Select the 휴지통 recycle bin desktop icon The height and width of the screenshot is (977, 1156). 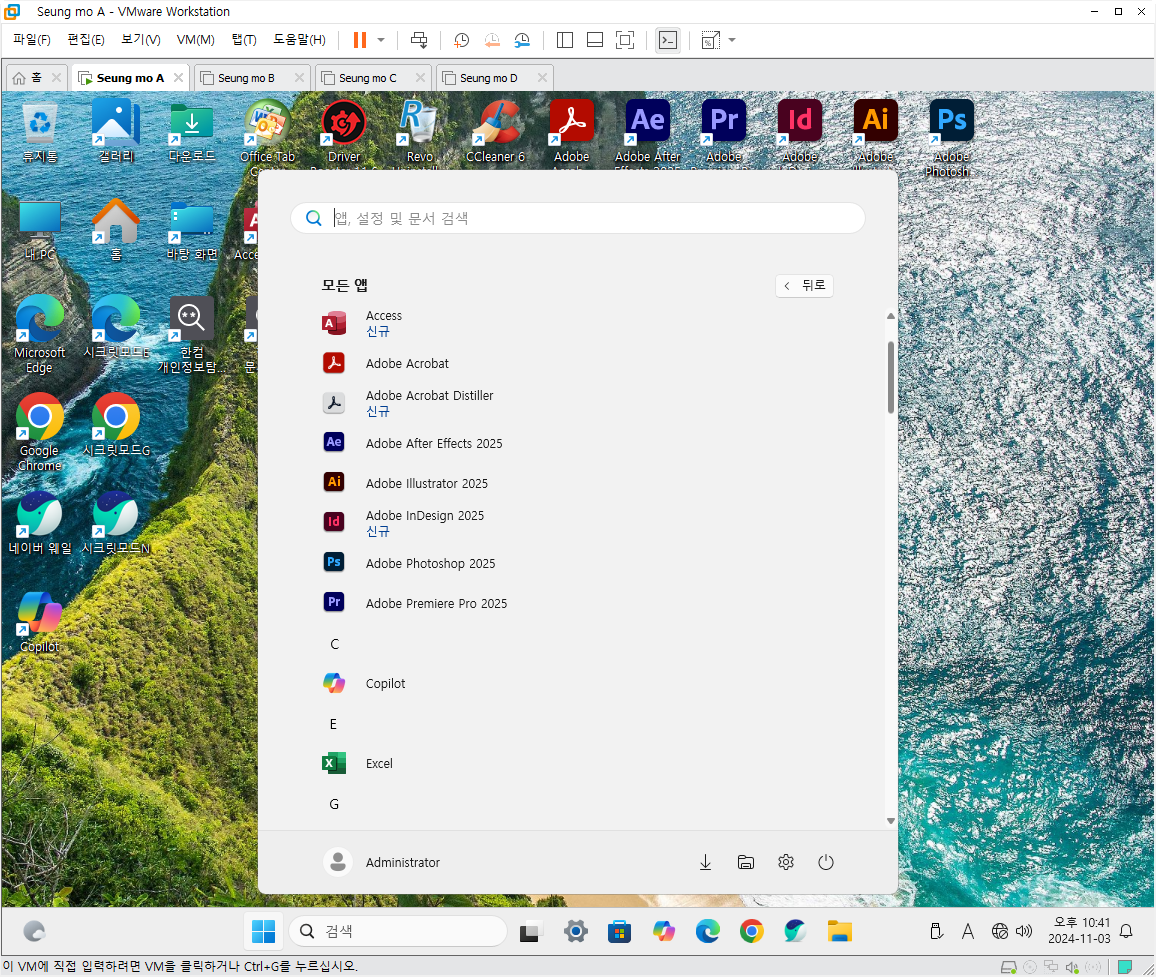40,131
